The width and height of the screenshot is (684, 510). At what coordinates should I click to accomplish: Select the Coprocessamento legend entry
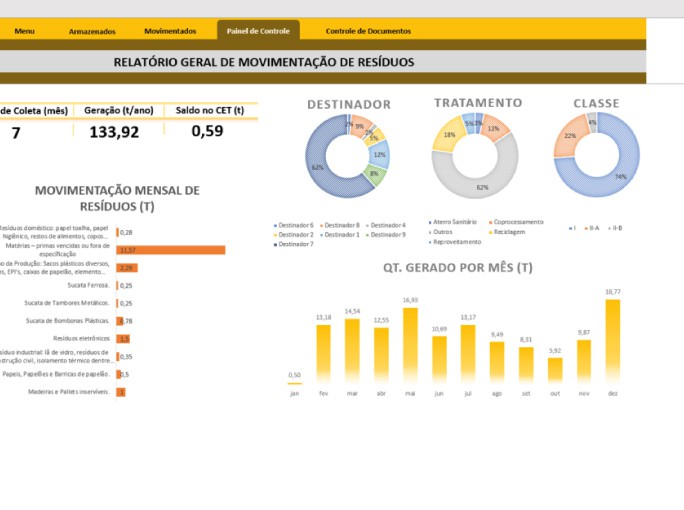(x=517, y=222)
